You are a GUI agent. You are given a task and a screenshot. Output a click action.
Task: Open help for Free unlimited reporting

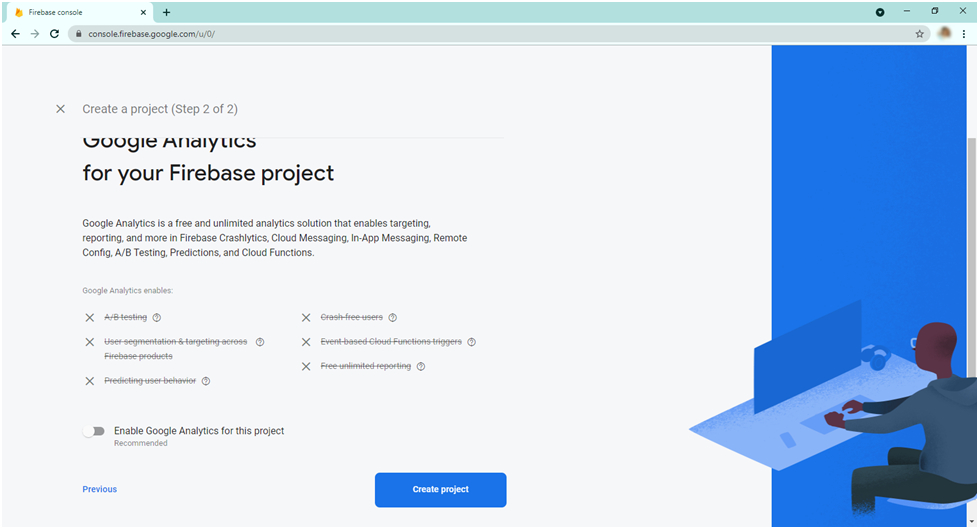(x=421, y=366)
